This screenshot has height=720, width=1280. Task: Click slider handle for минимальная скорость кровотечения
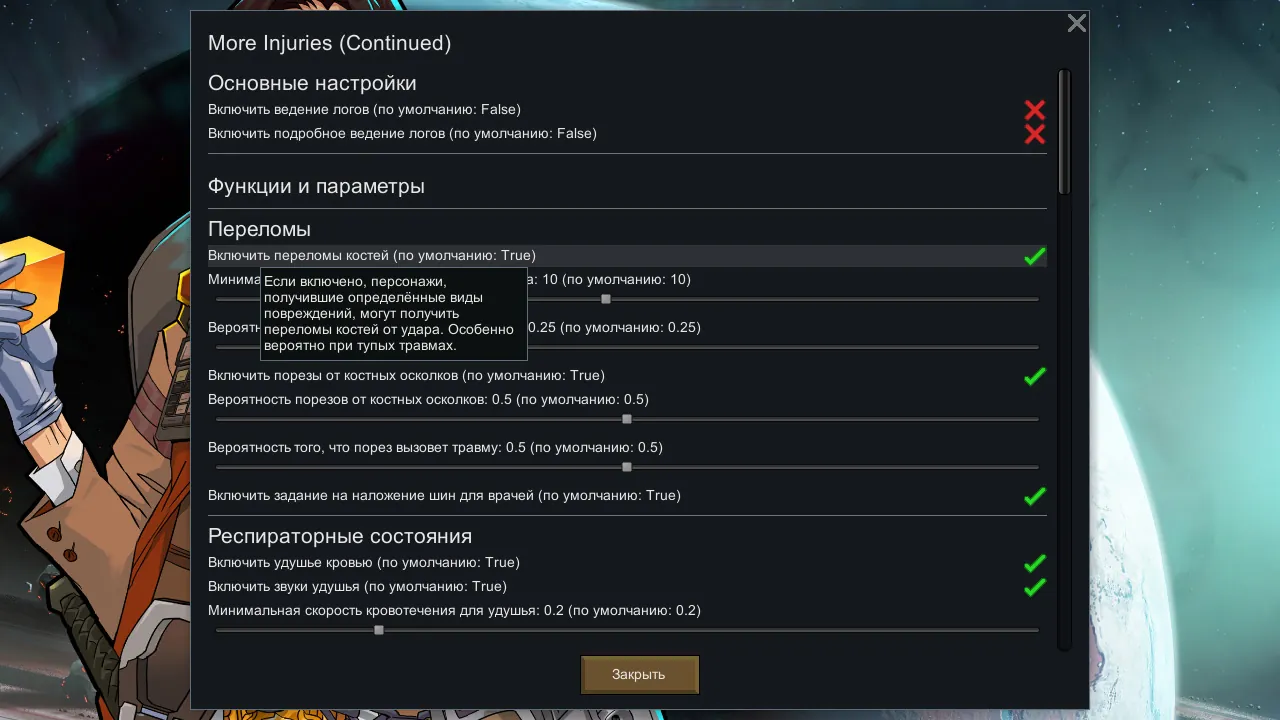[379, 630]
